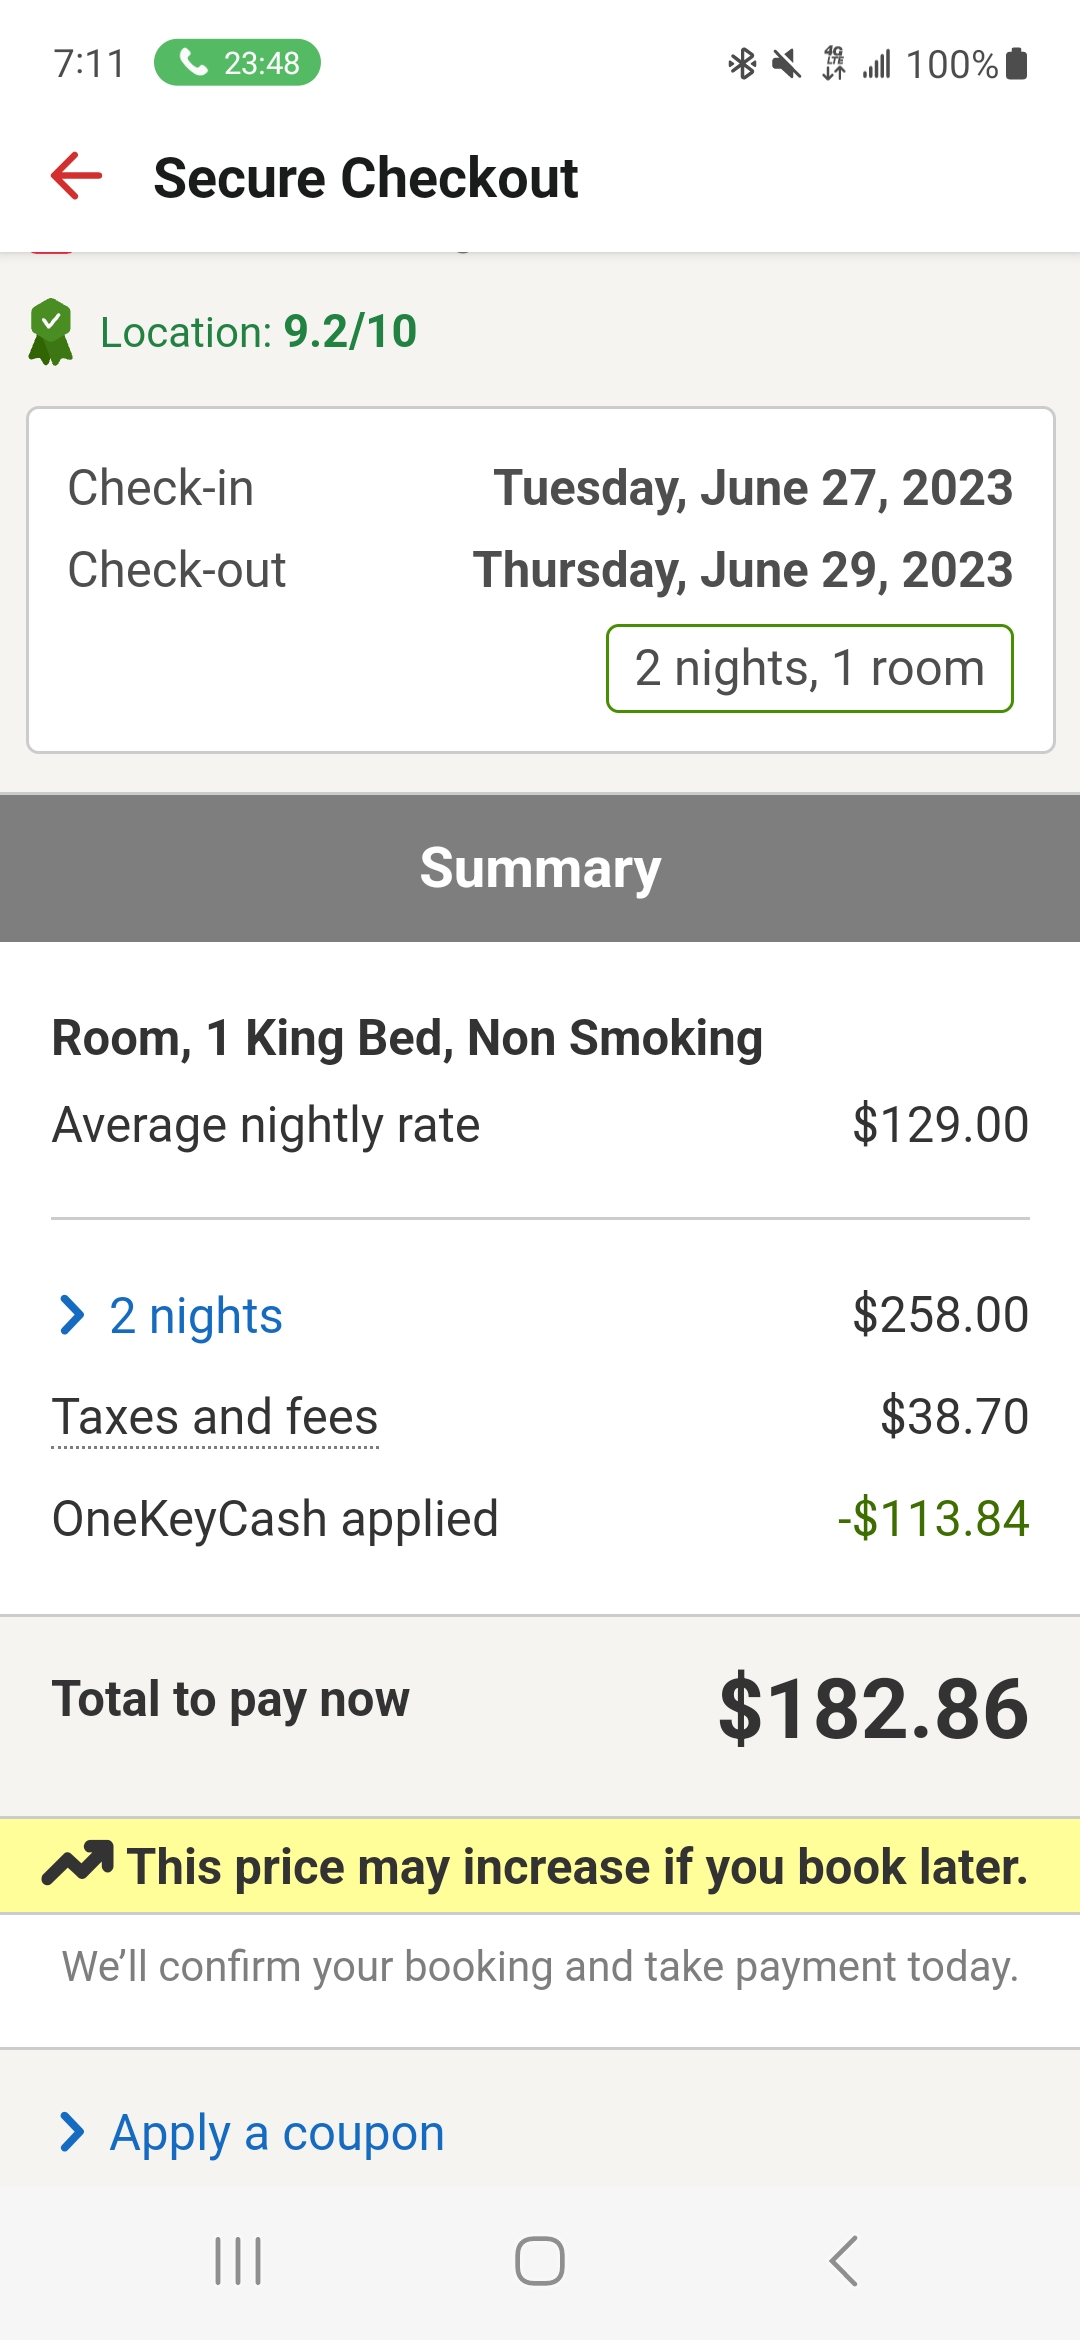1080x2340 pixels.
Task: Tap the OneKeyCash applied discount amount
Action: coord(933,1519)
